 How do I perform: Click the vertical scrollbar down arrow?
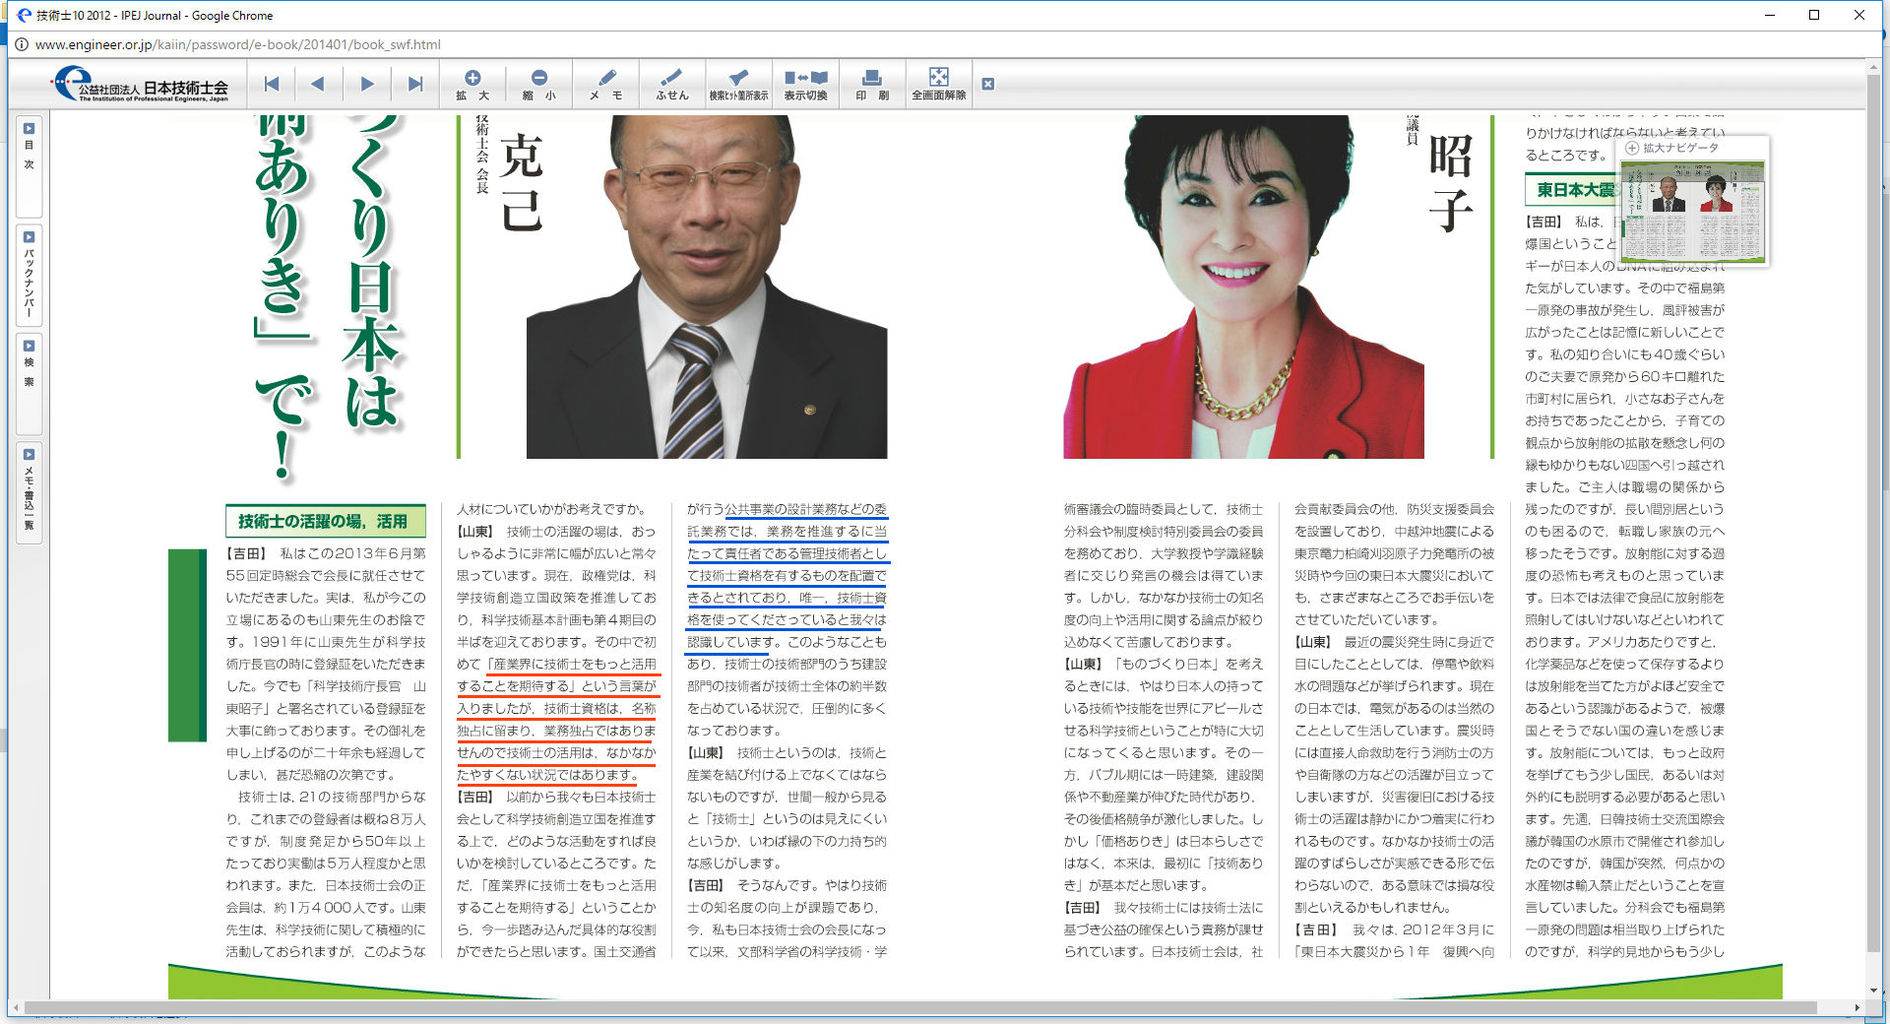point(1873,990)
